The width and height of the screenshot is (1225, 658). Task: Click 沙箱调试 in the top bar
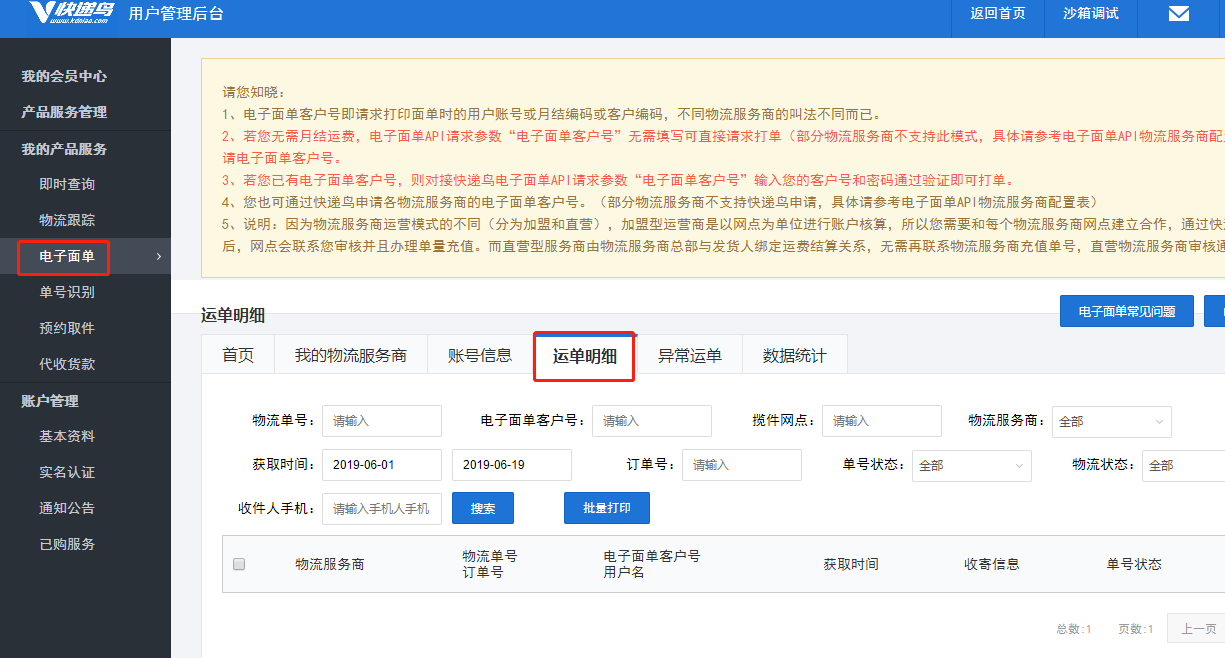point(1090,13)
